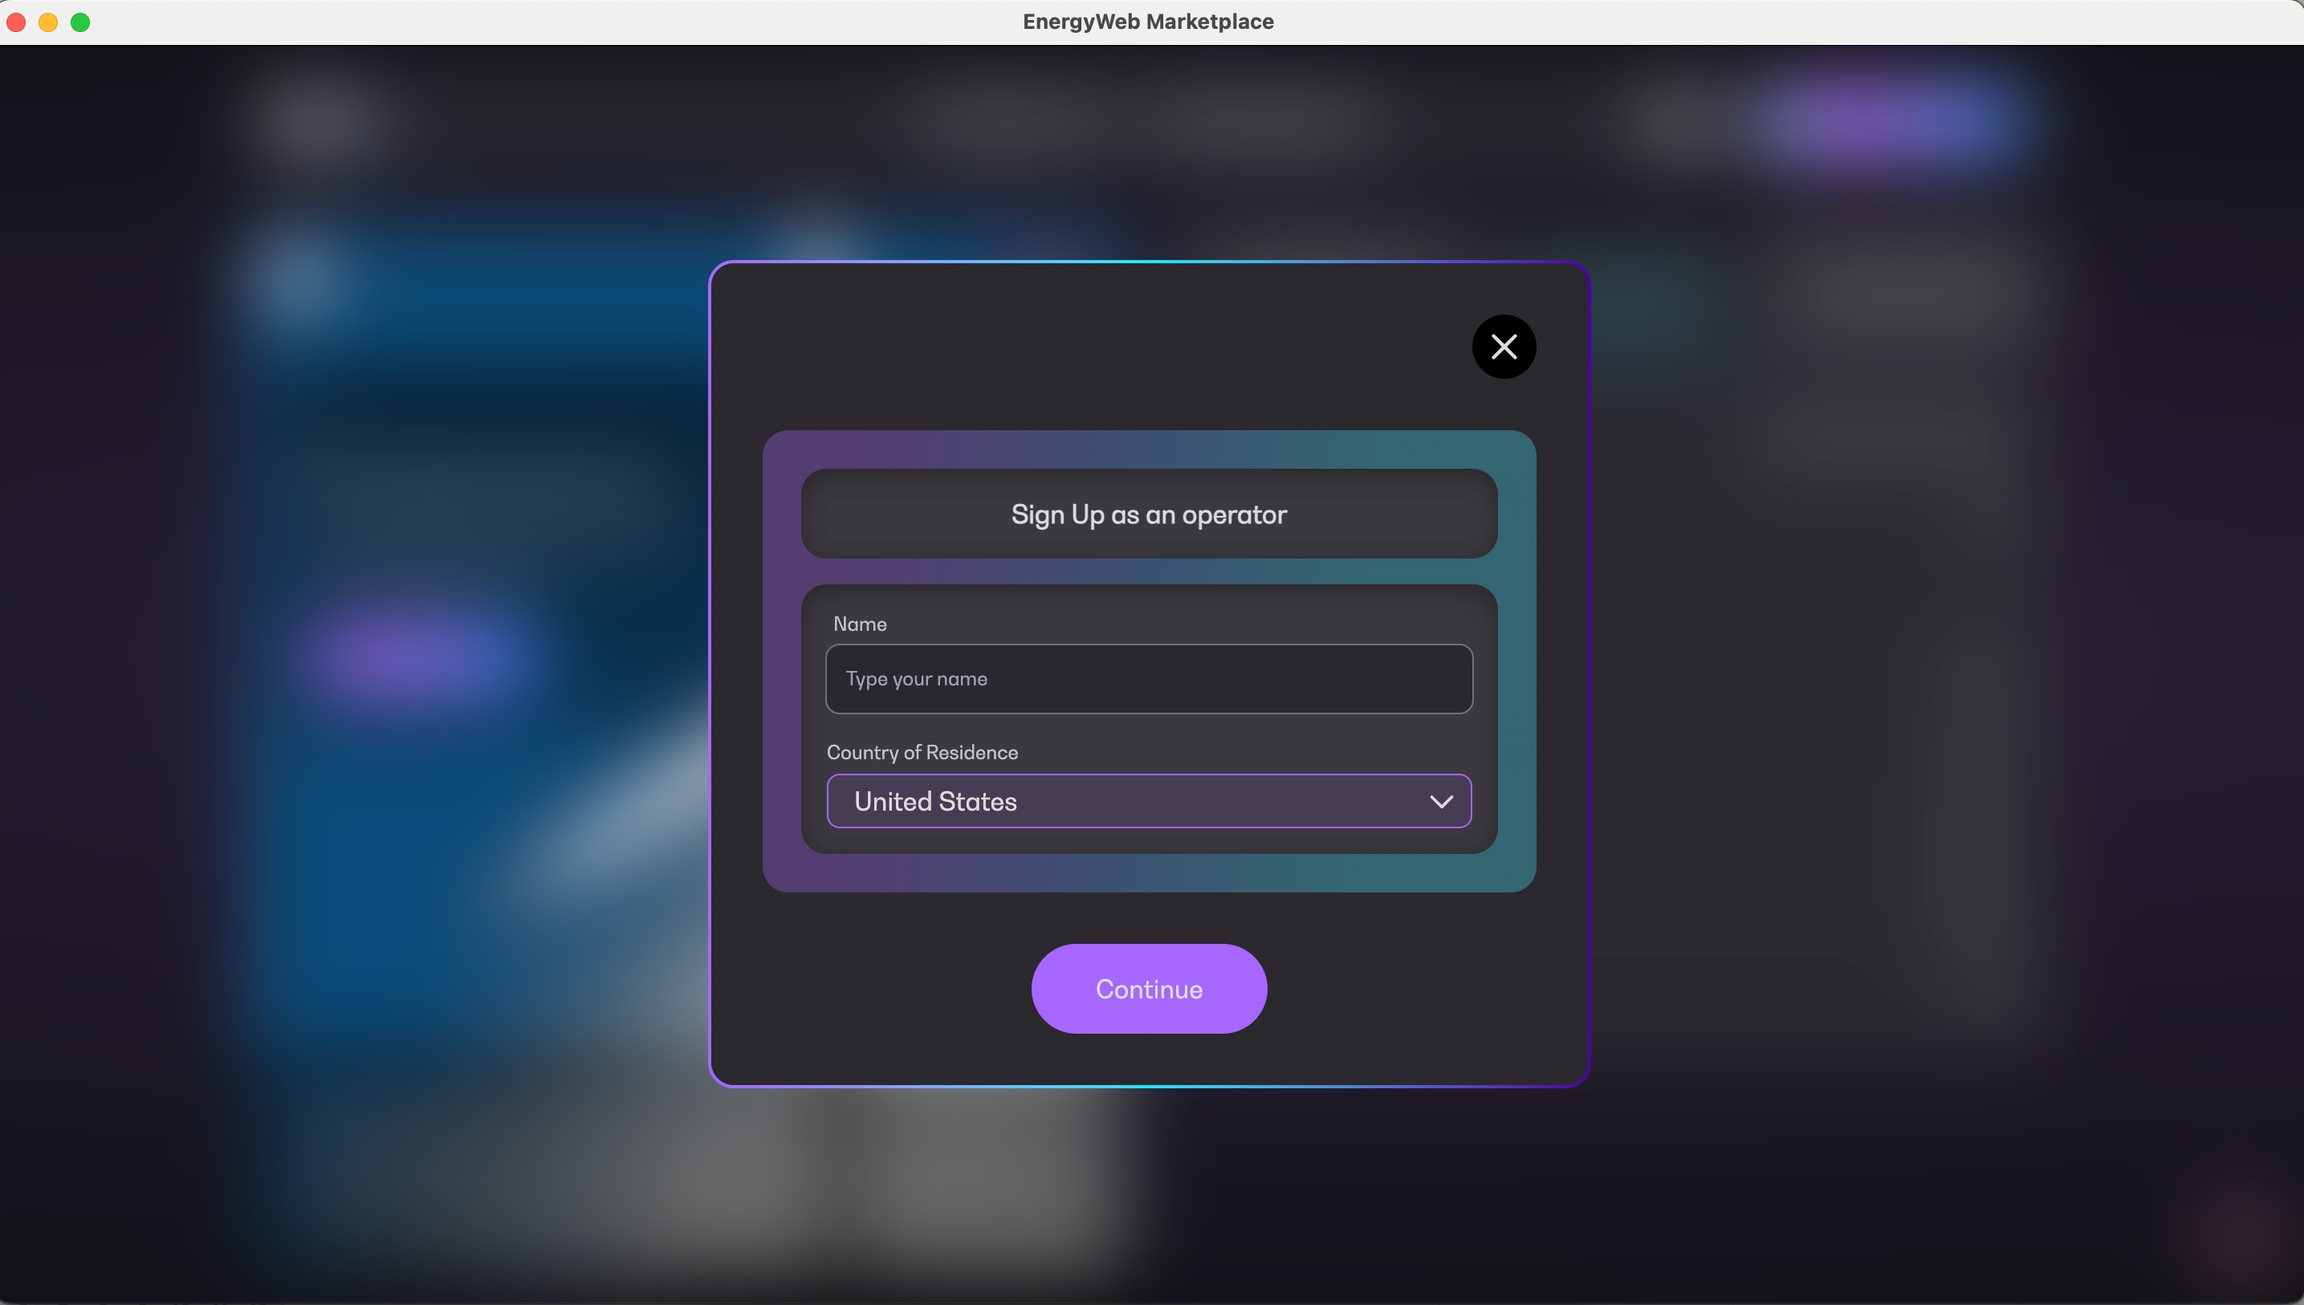Select the 'United States' text in dropdown
The image size is (2304, 1305).
[x=935, y=801]
